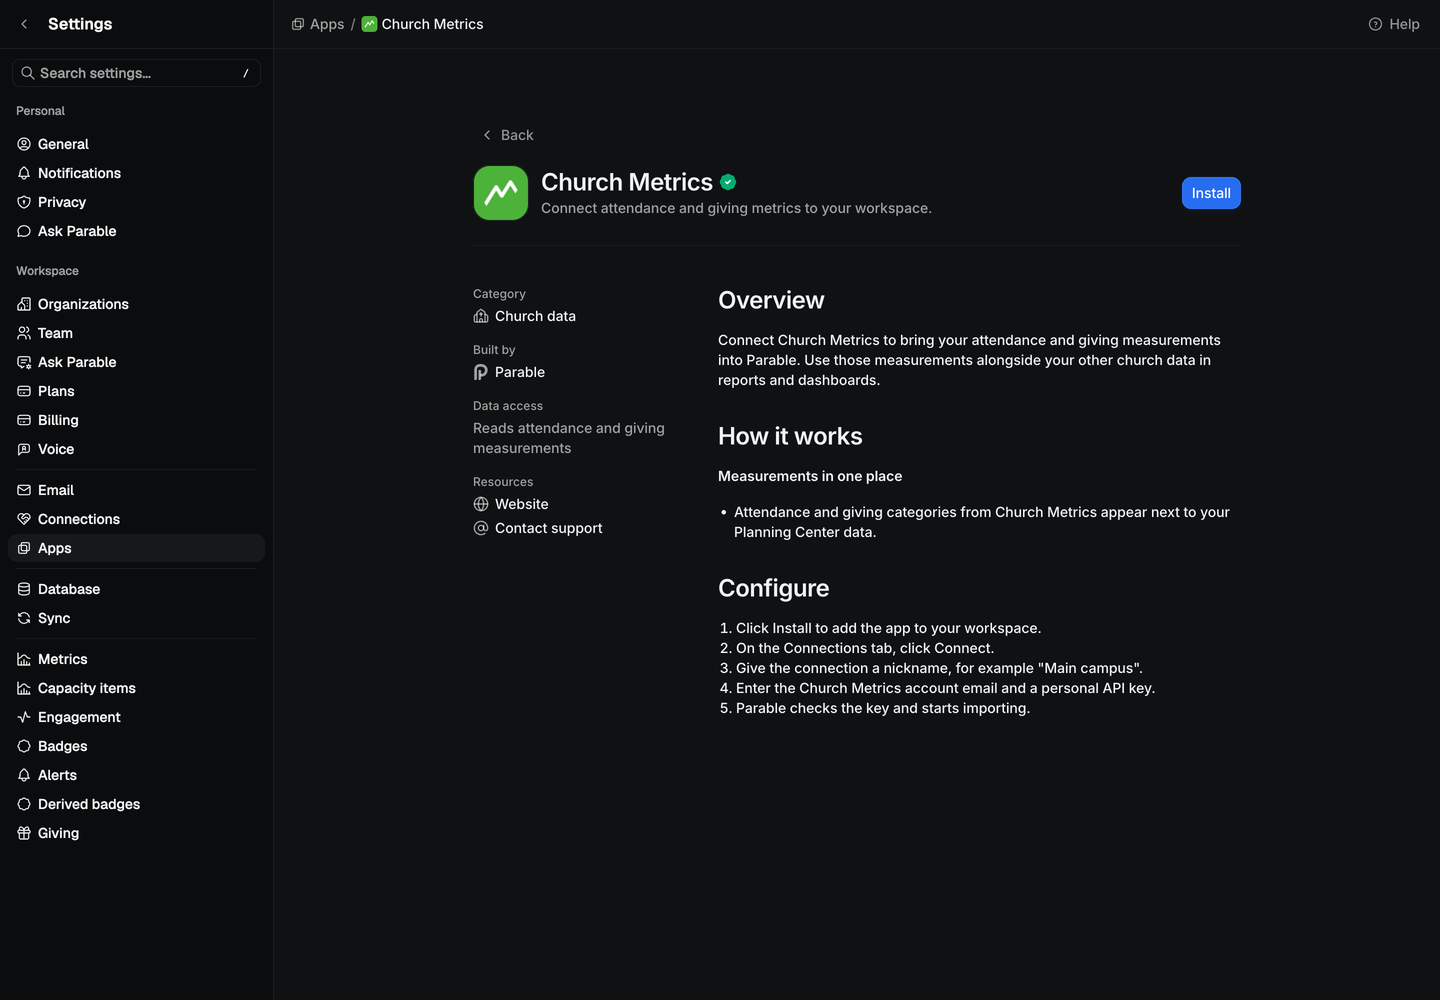Click the How it works heading
Image resolution: width=1440 pixels, height=1000 pixels.
(x=790, y=436)
